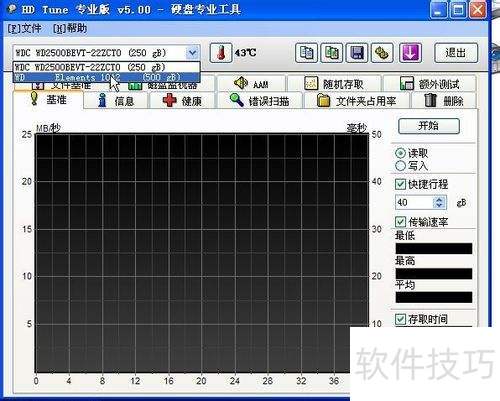Click the 最高 maximum value box

coord(434,274)
